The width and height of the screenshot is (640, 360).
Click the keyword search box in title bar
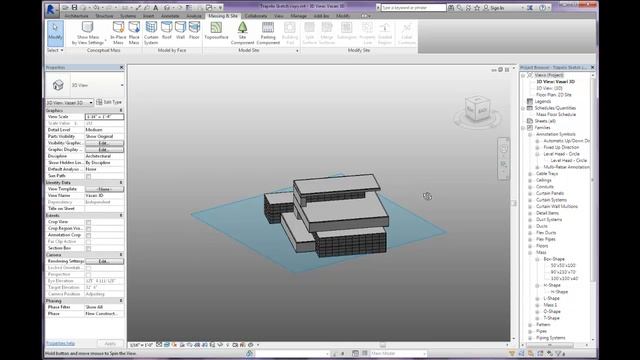[x=414, y=7]
